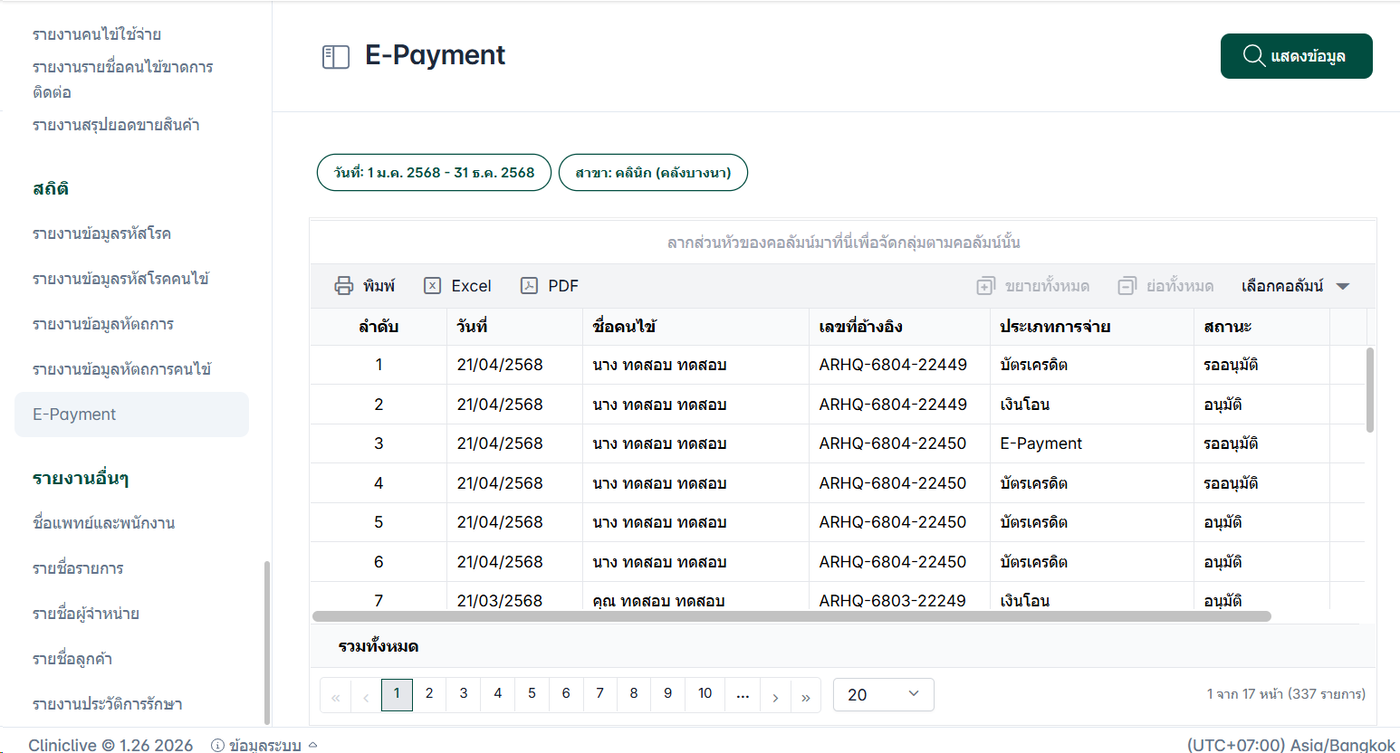Click the branch filter chip
1400x753 pixels.
[652, 172]
